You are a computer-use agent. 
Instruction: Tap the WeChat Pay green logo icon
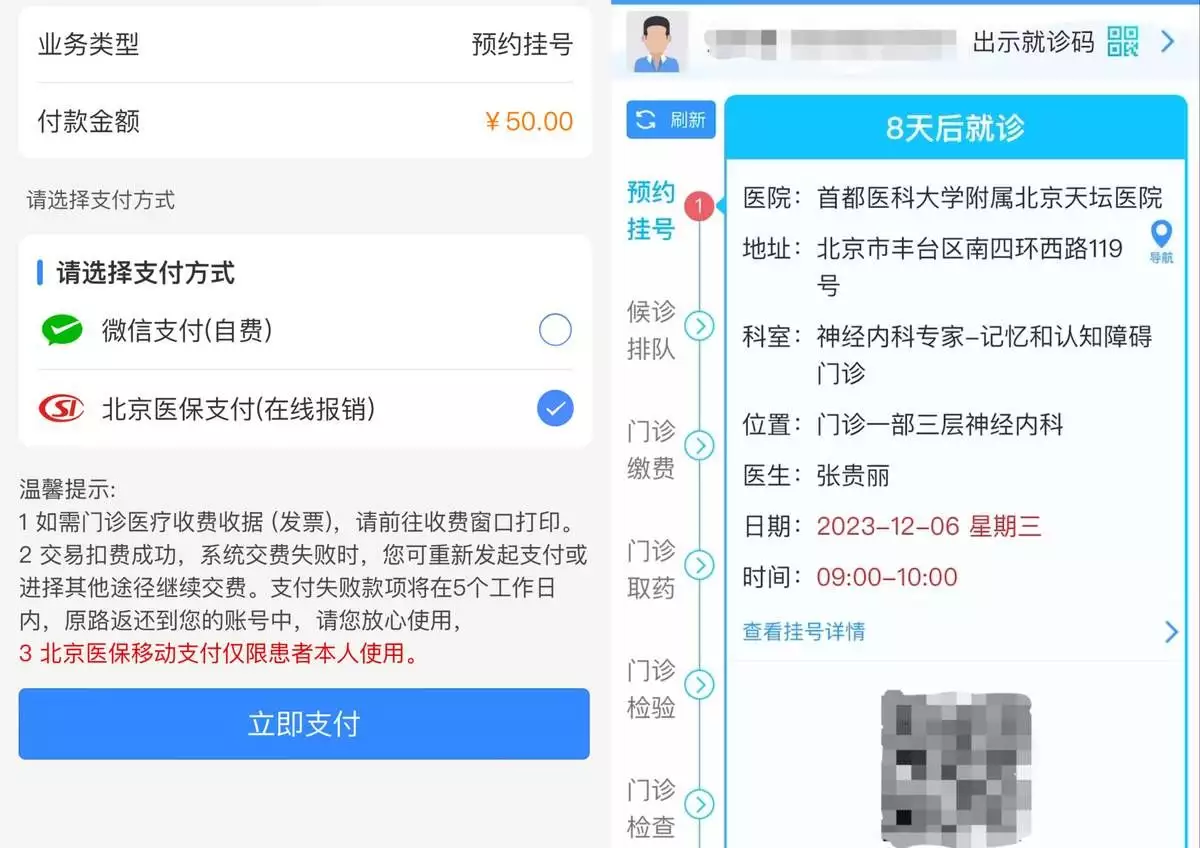click(x=62, y=330)
